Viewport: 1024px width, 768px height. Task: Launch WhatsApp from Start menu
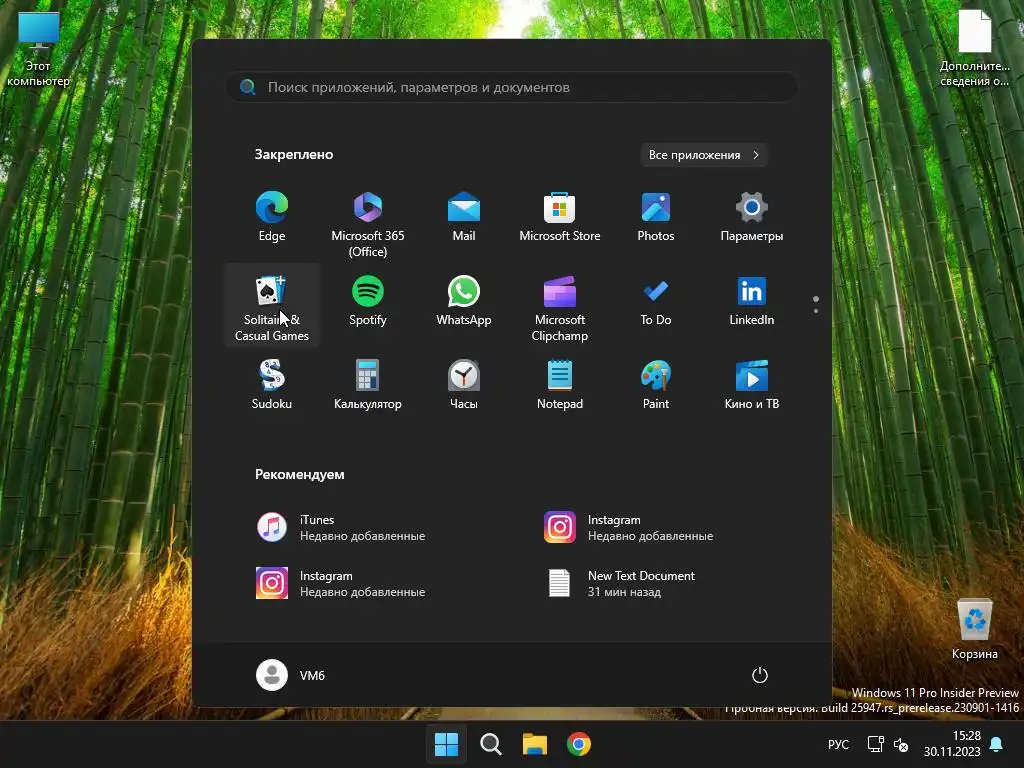464,301
